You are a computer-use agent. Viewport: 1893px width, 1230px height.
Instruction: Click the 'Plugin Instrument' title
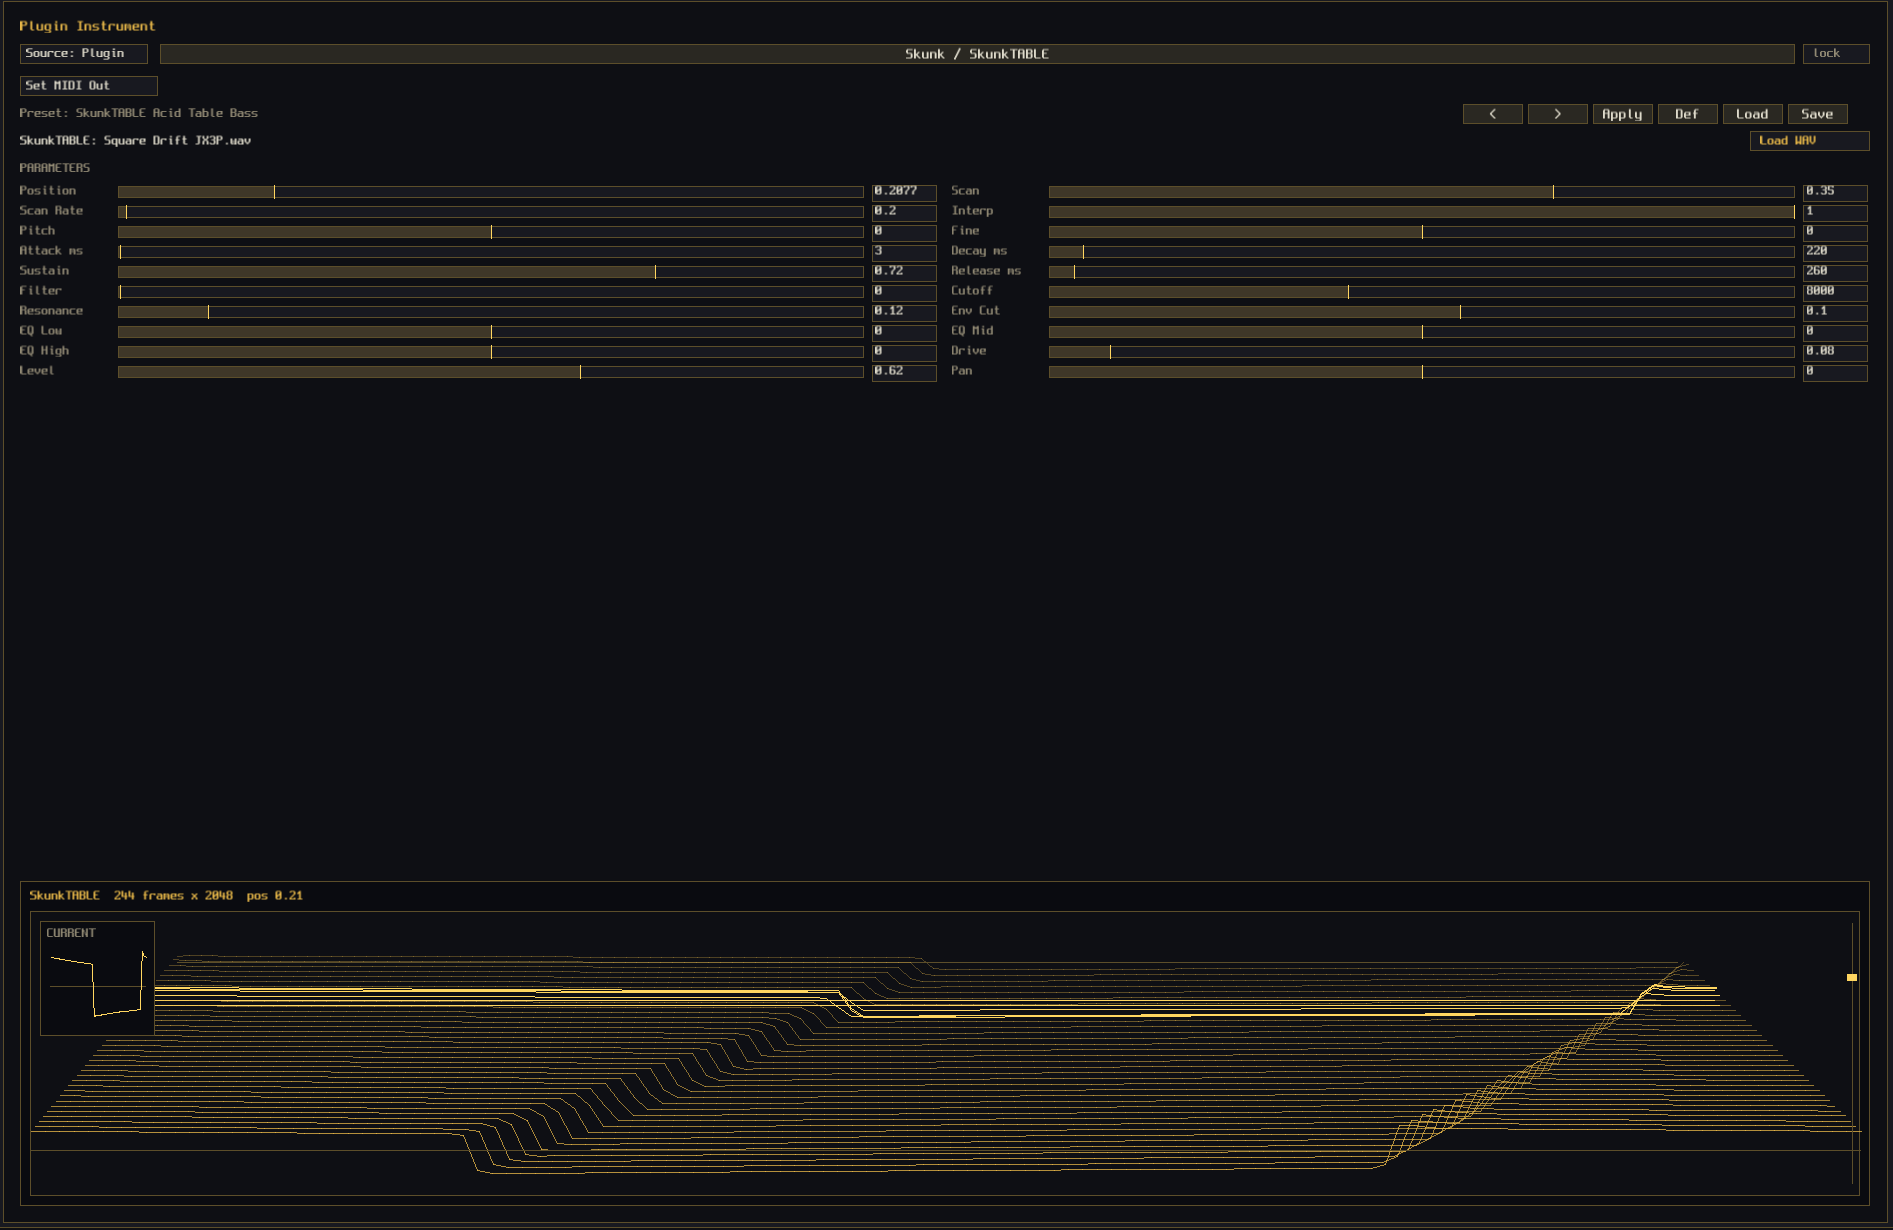pyautogui.click(x=87, y=26)
